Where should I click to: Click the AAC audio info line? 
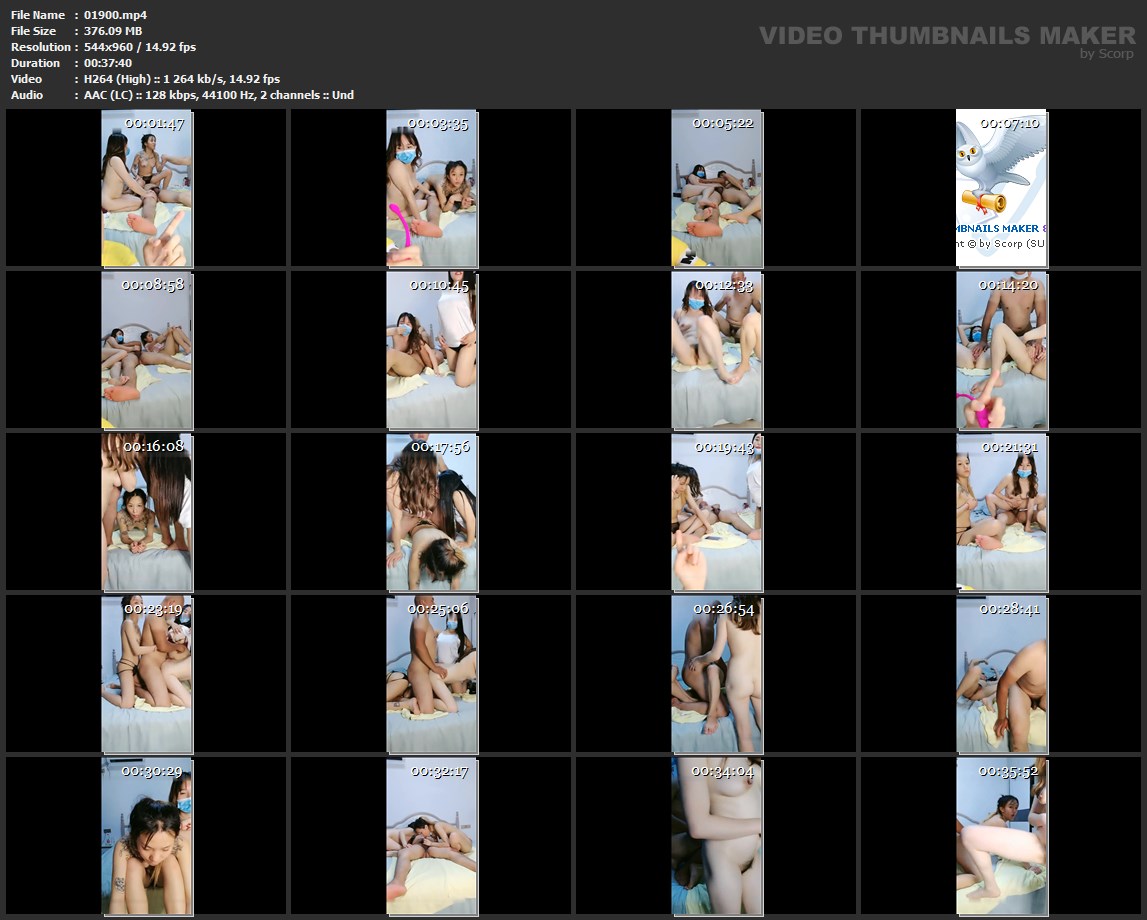(218, 95)
